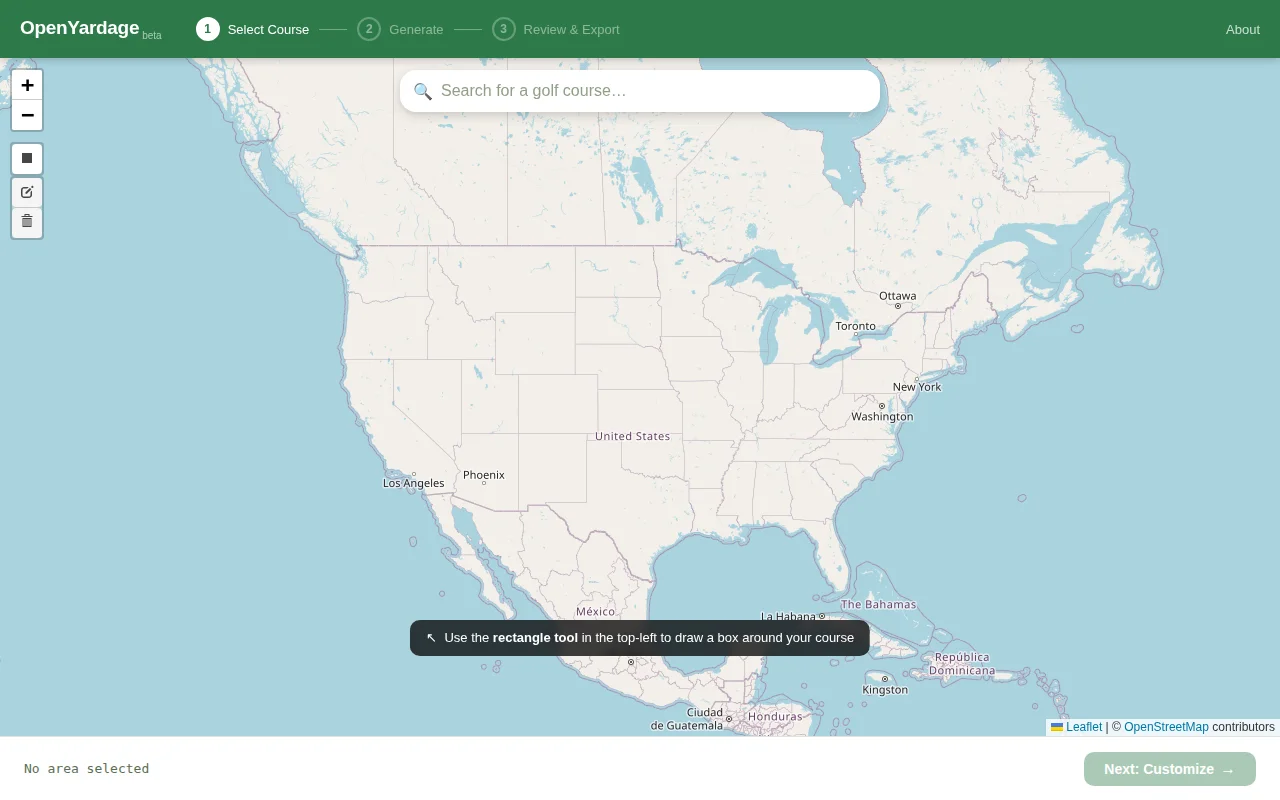This screenshot has width=1280, height=800.
Task: Click the New York map label
Action: tap(917, 387)
